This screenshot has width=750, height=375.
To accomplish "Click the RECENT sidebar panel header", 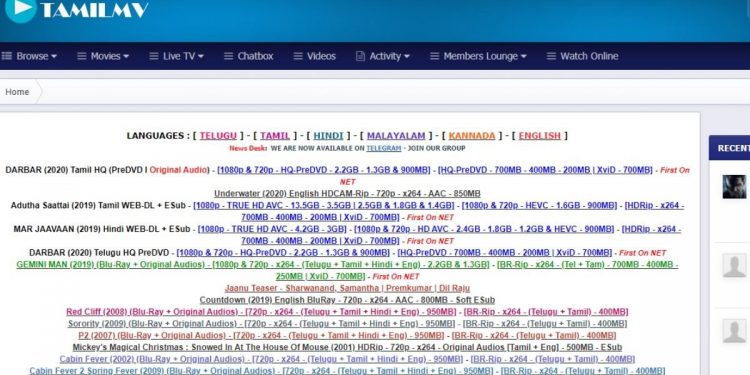I will point(729,148).
